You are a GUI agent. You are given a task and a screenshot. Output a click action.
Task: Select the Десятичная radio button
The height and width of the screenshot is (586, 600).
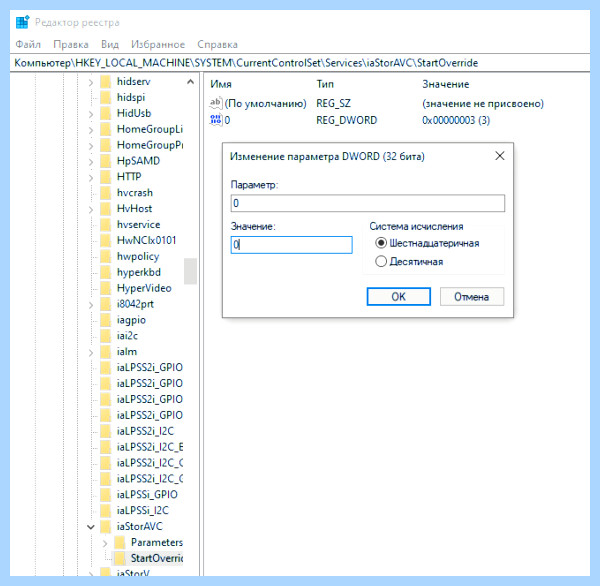pyautogui.click(x=381, y=261)
